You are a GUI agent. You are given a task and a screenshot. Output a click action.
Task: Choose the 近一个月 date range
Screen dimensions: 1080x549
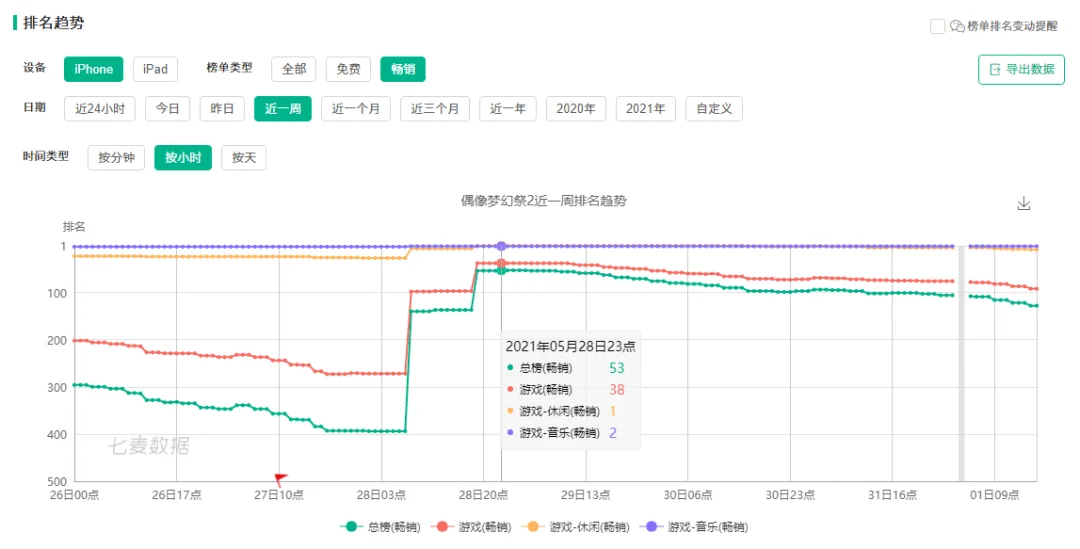pyautogui.click(x=356, y=109)
